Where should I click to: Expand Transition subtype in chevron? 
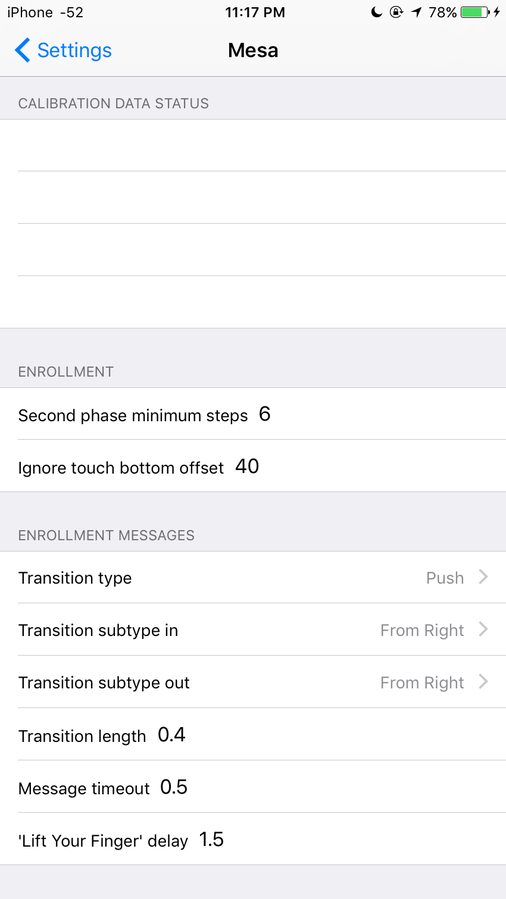(484, 630)
